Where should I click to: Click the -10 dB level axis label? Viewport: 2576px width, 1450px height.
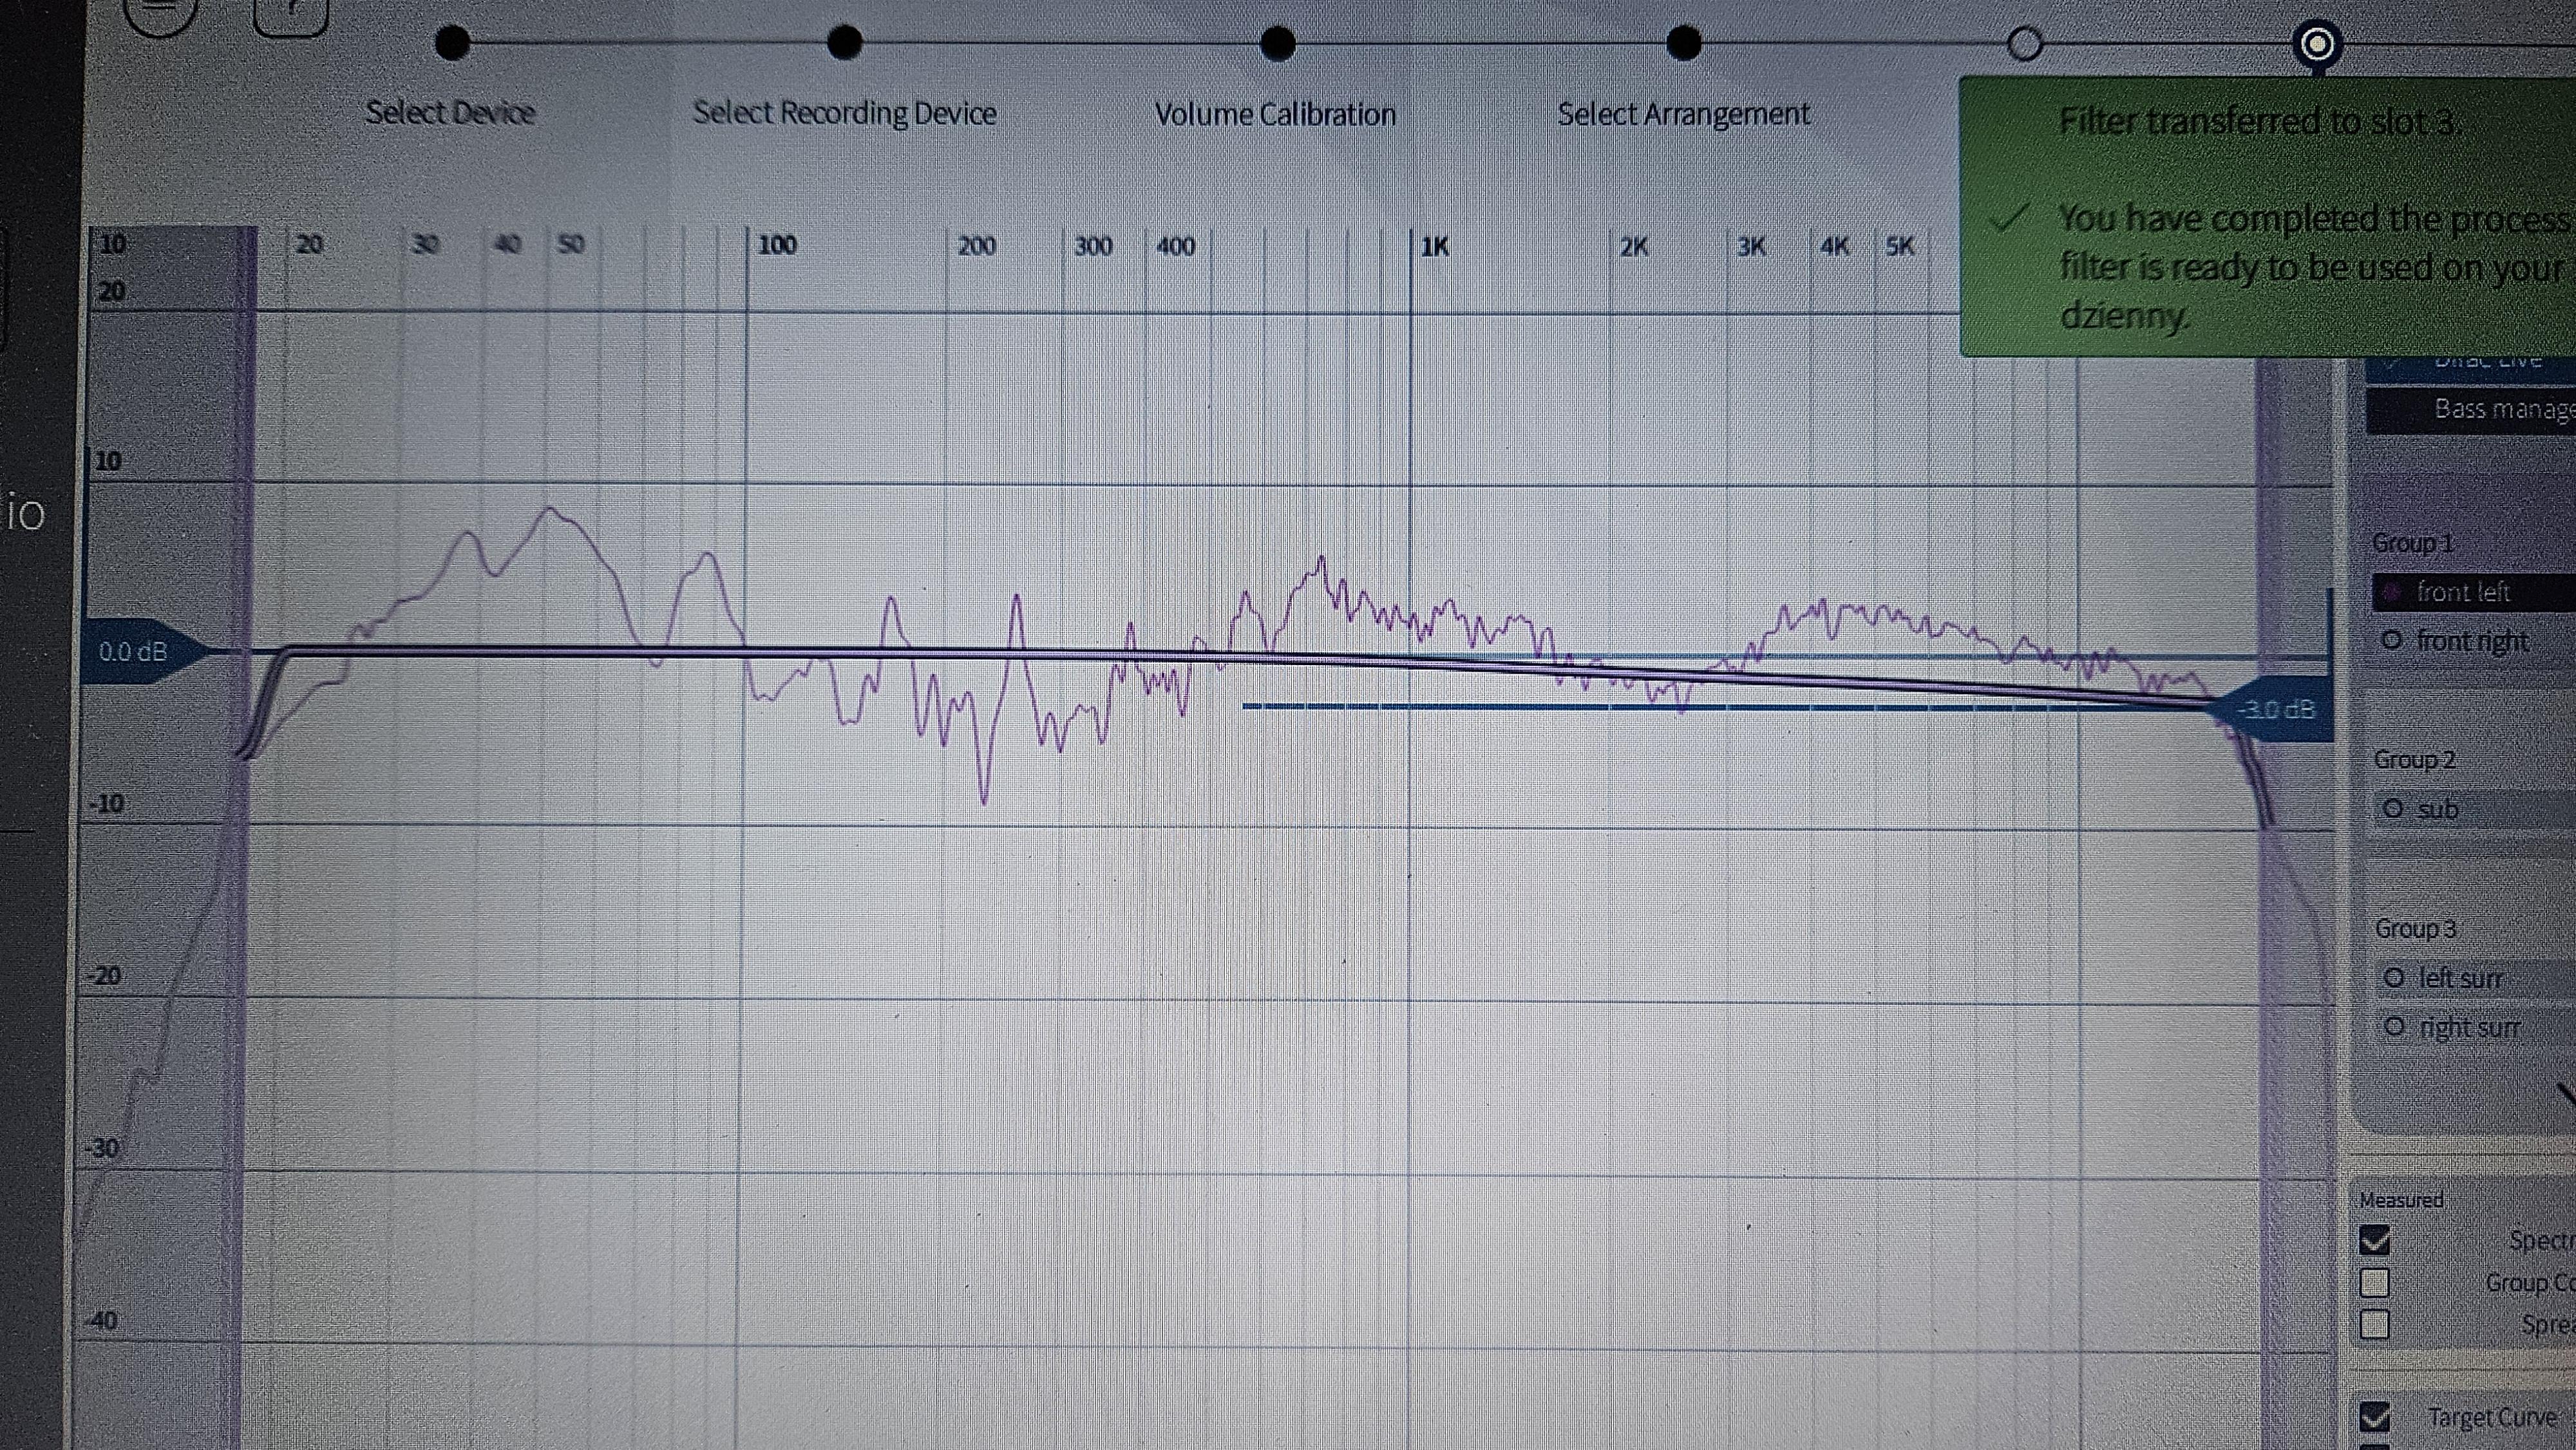(106, 804)
